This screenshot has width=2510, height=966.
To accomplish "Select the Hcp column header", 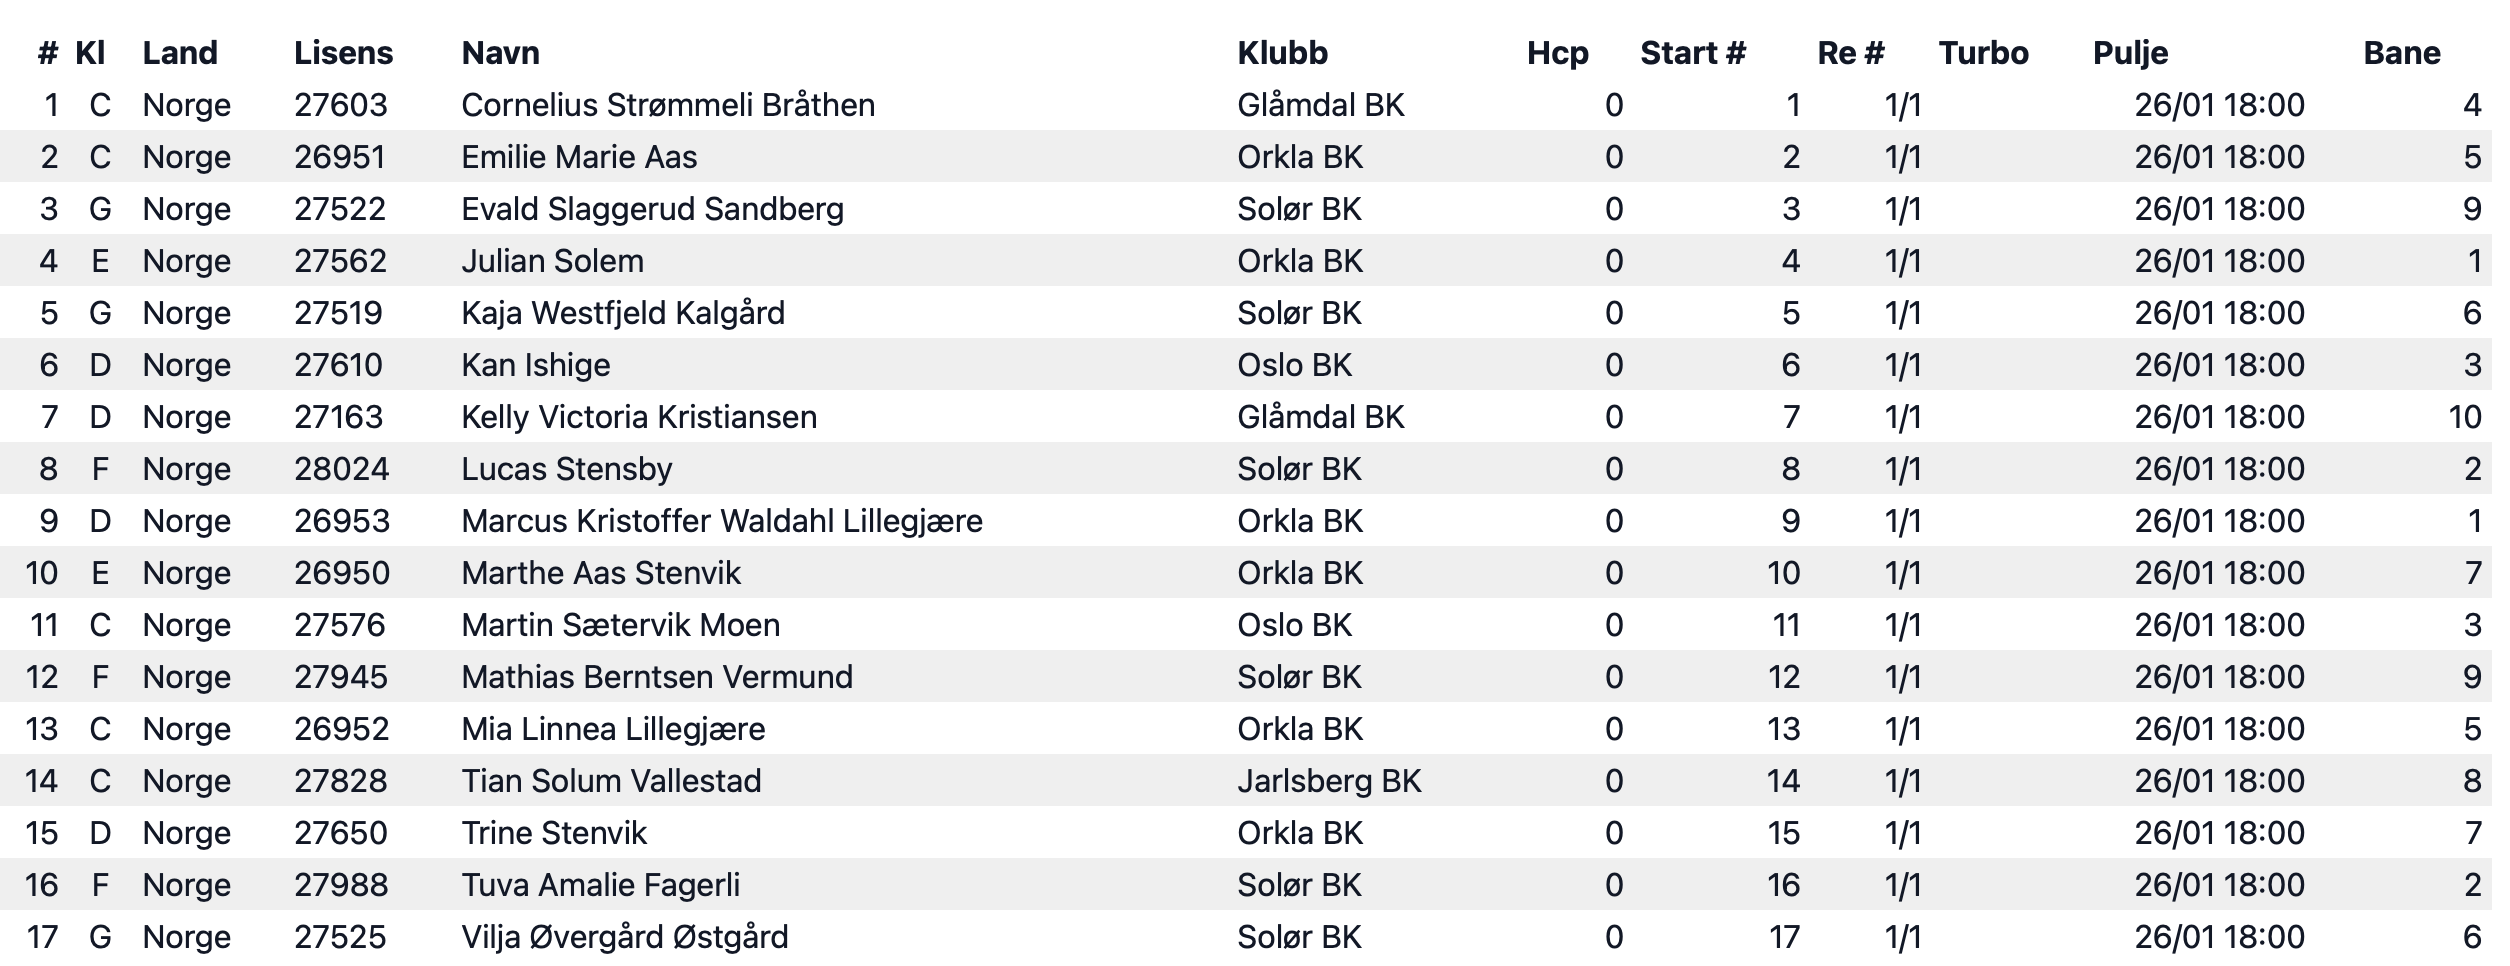I will coord(1557,53).
